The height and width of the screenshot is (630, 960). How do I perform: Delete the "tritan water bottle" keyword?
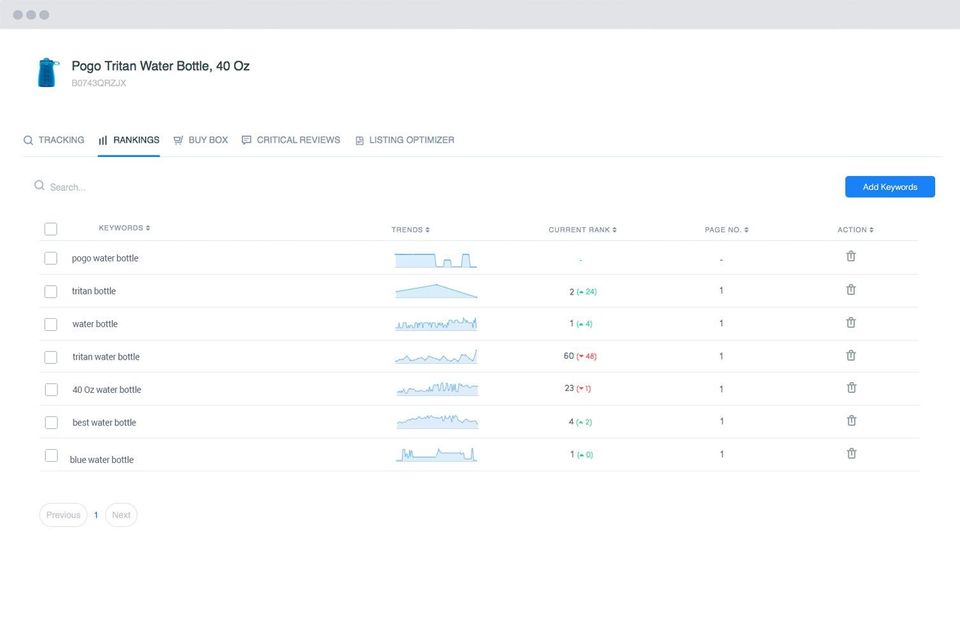pos(851,355)
